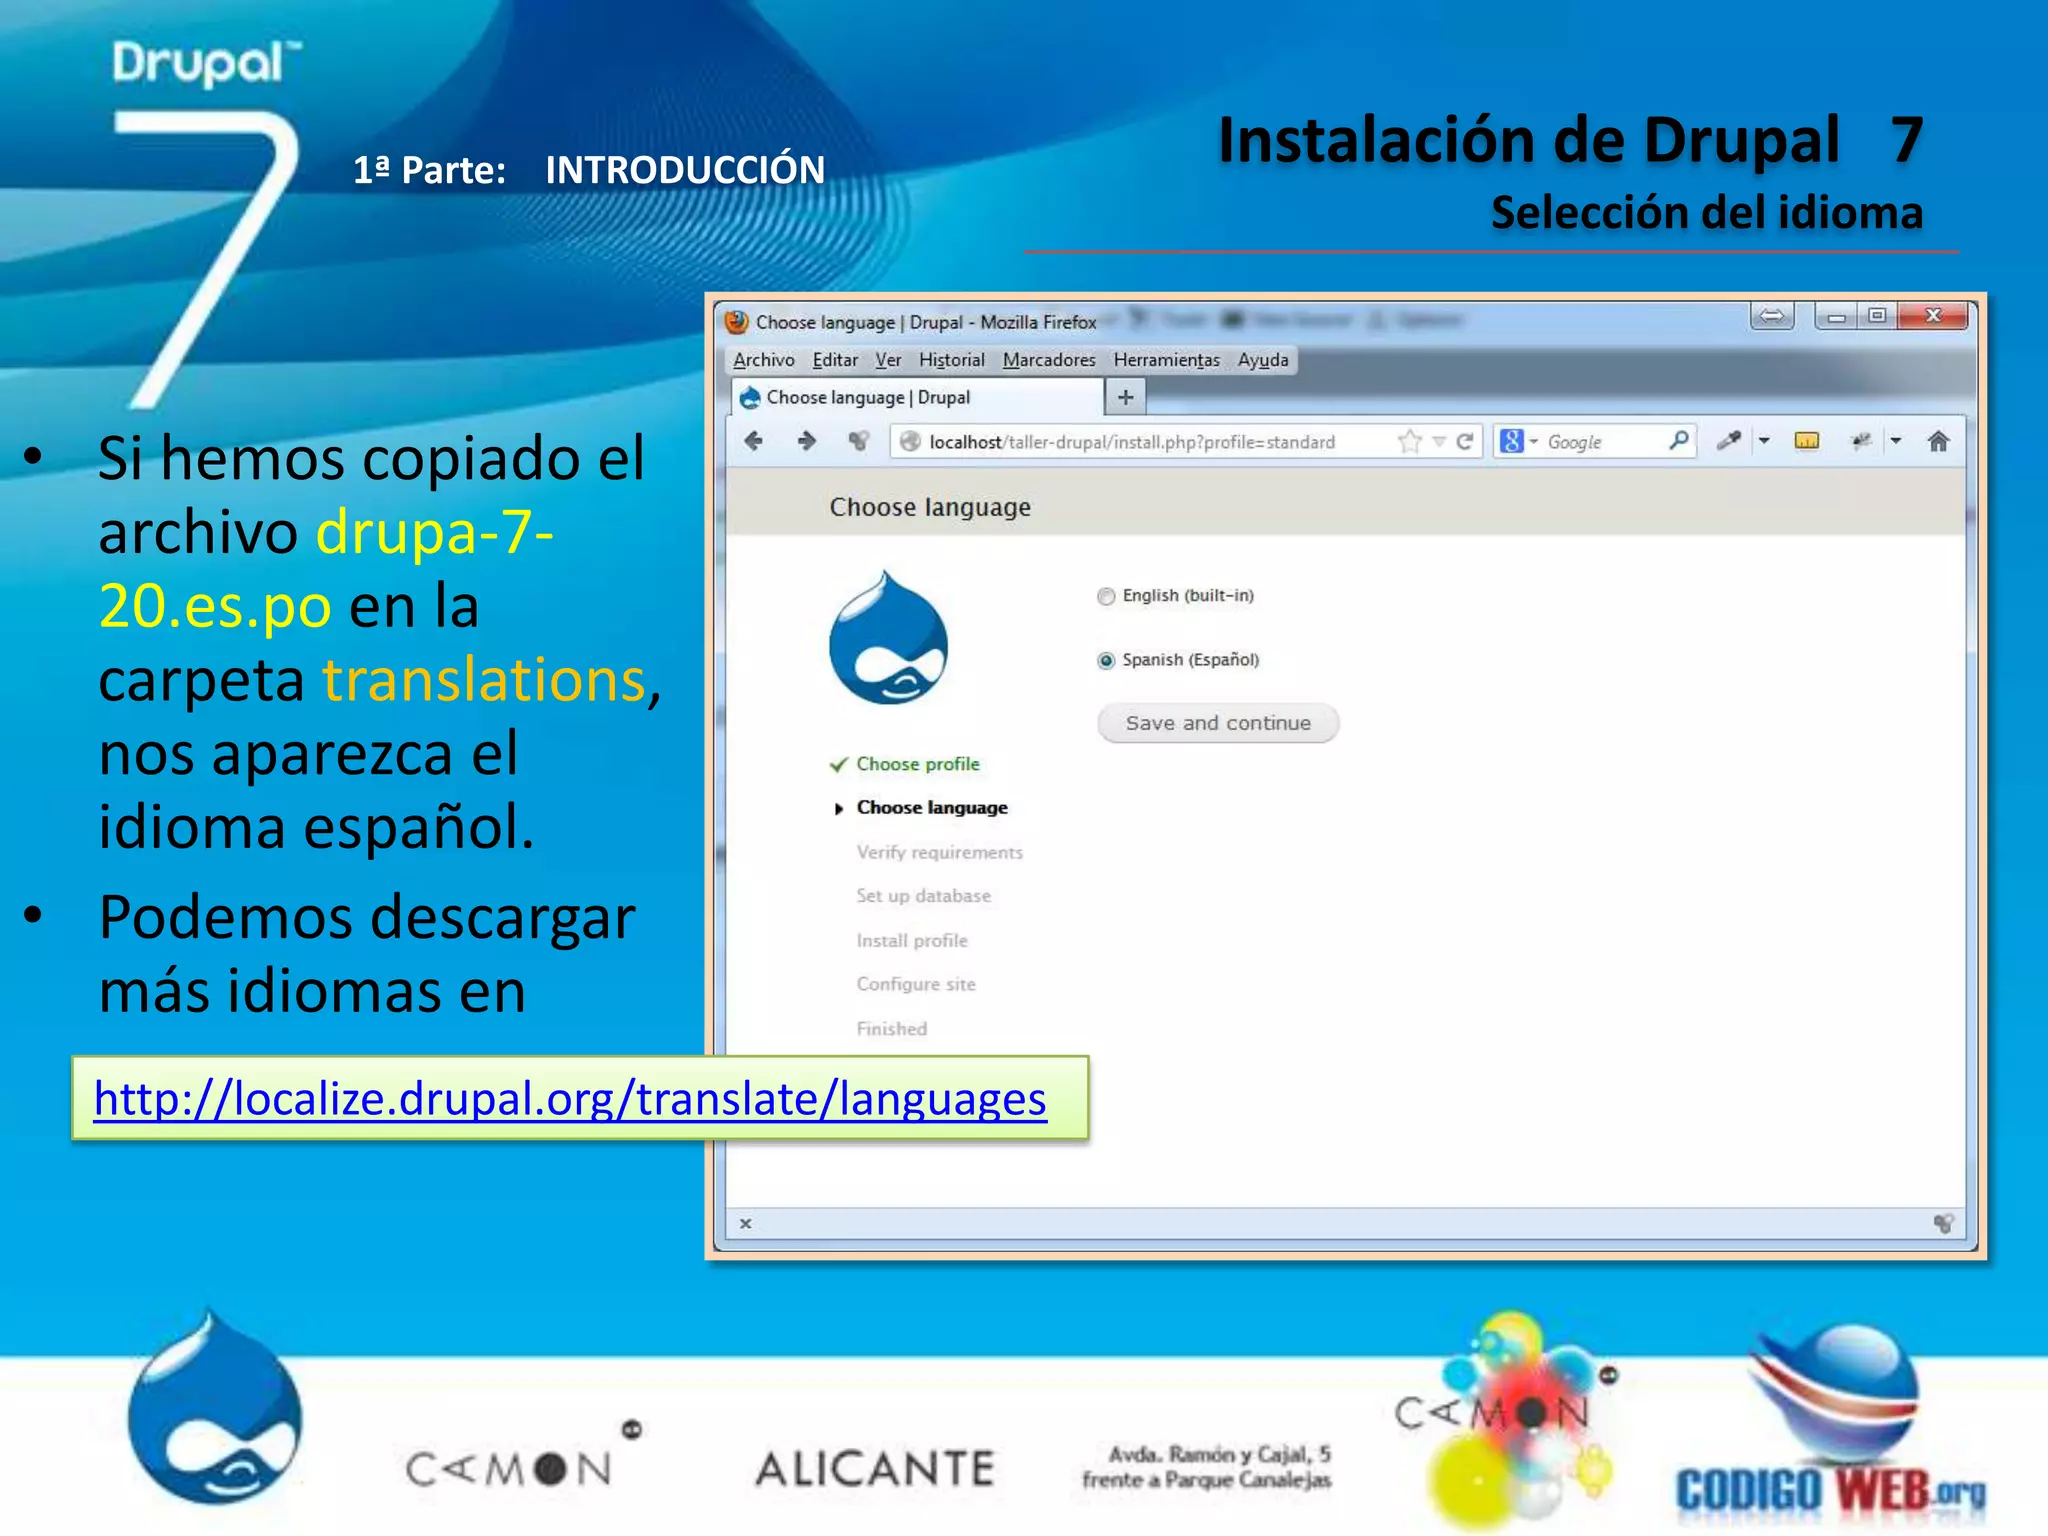This screenshot has width=2048, height=1536.
Task: Click the Firefox back arrow button
Action: [x=754, y=441]
